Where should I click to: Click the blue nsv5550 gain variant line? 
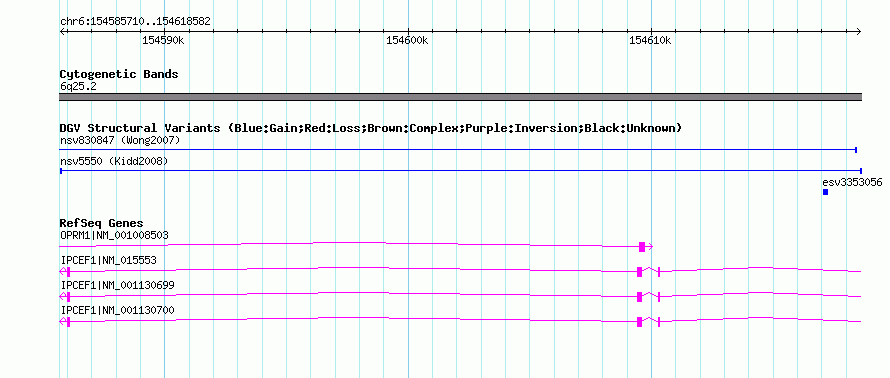coord(460,170)
